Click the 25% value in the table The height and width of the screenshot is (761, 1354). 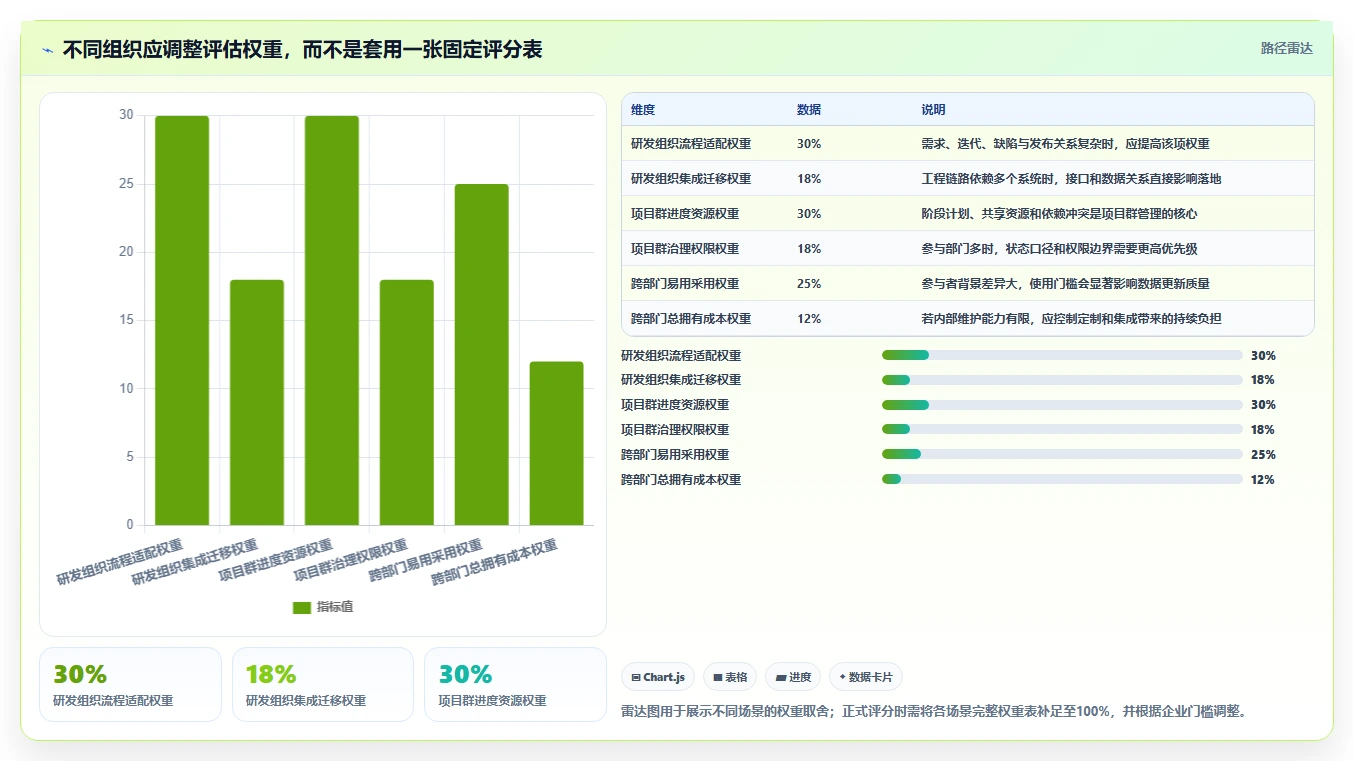point(809,284)
